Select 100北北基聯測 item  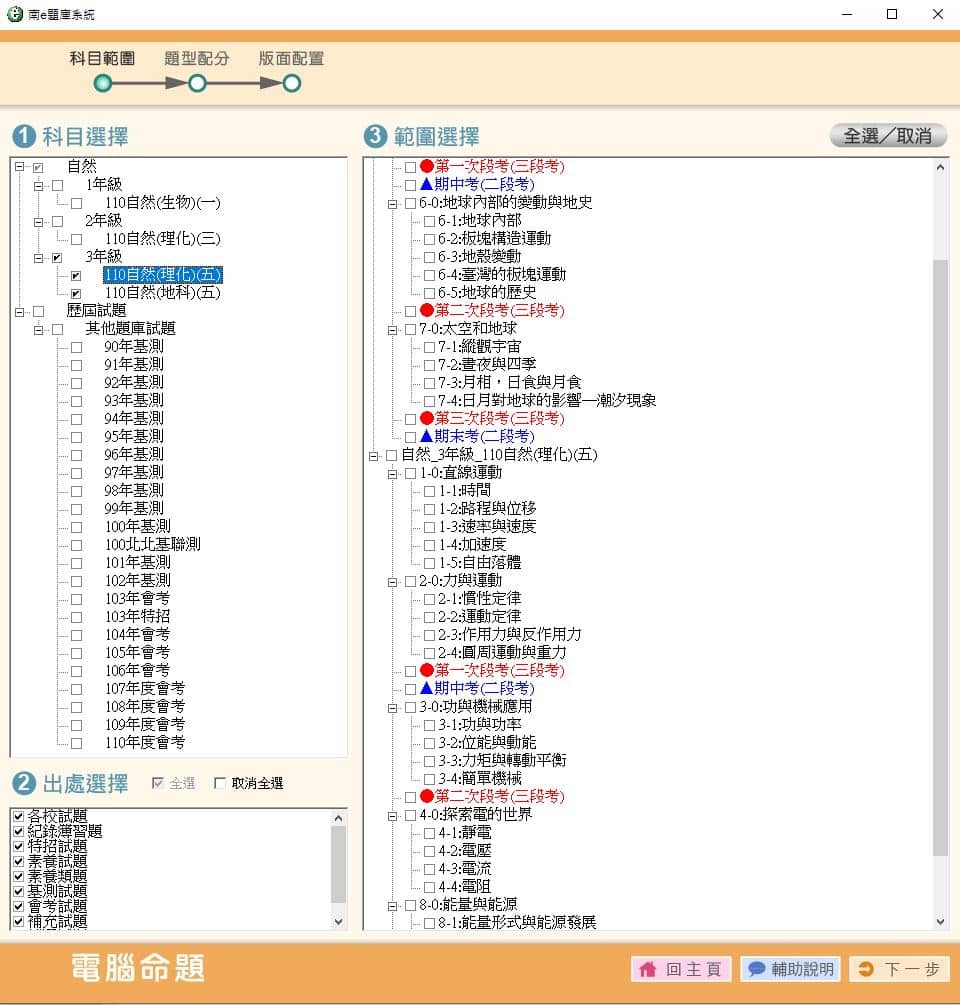(153, 544)
